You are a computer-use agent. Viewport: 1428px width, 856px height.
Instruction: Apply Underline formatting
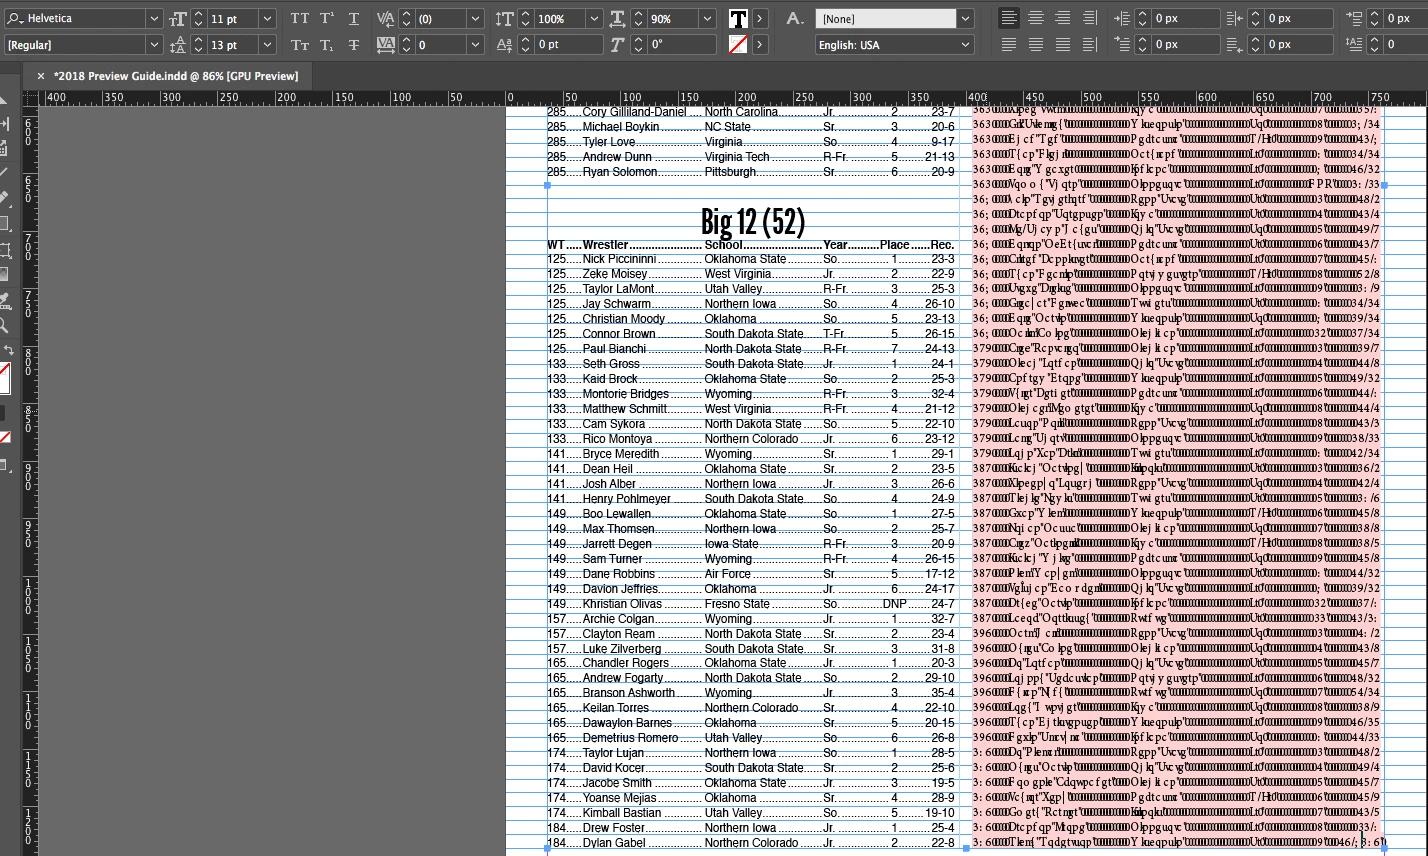[354, 19]
